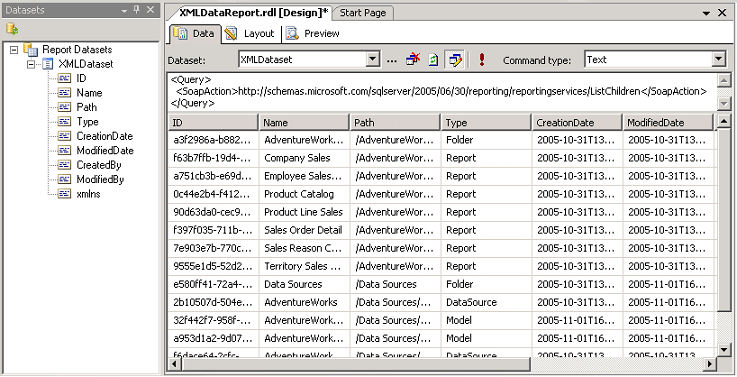Open the Dataset combo box dropdown arrow
The width and height of the screenshot is (737, 377).
[372, 59]
